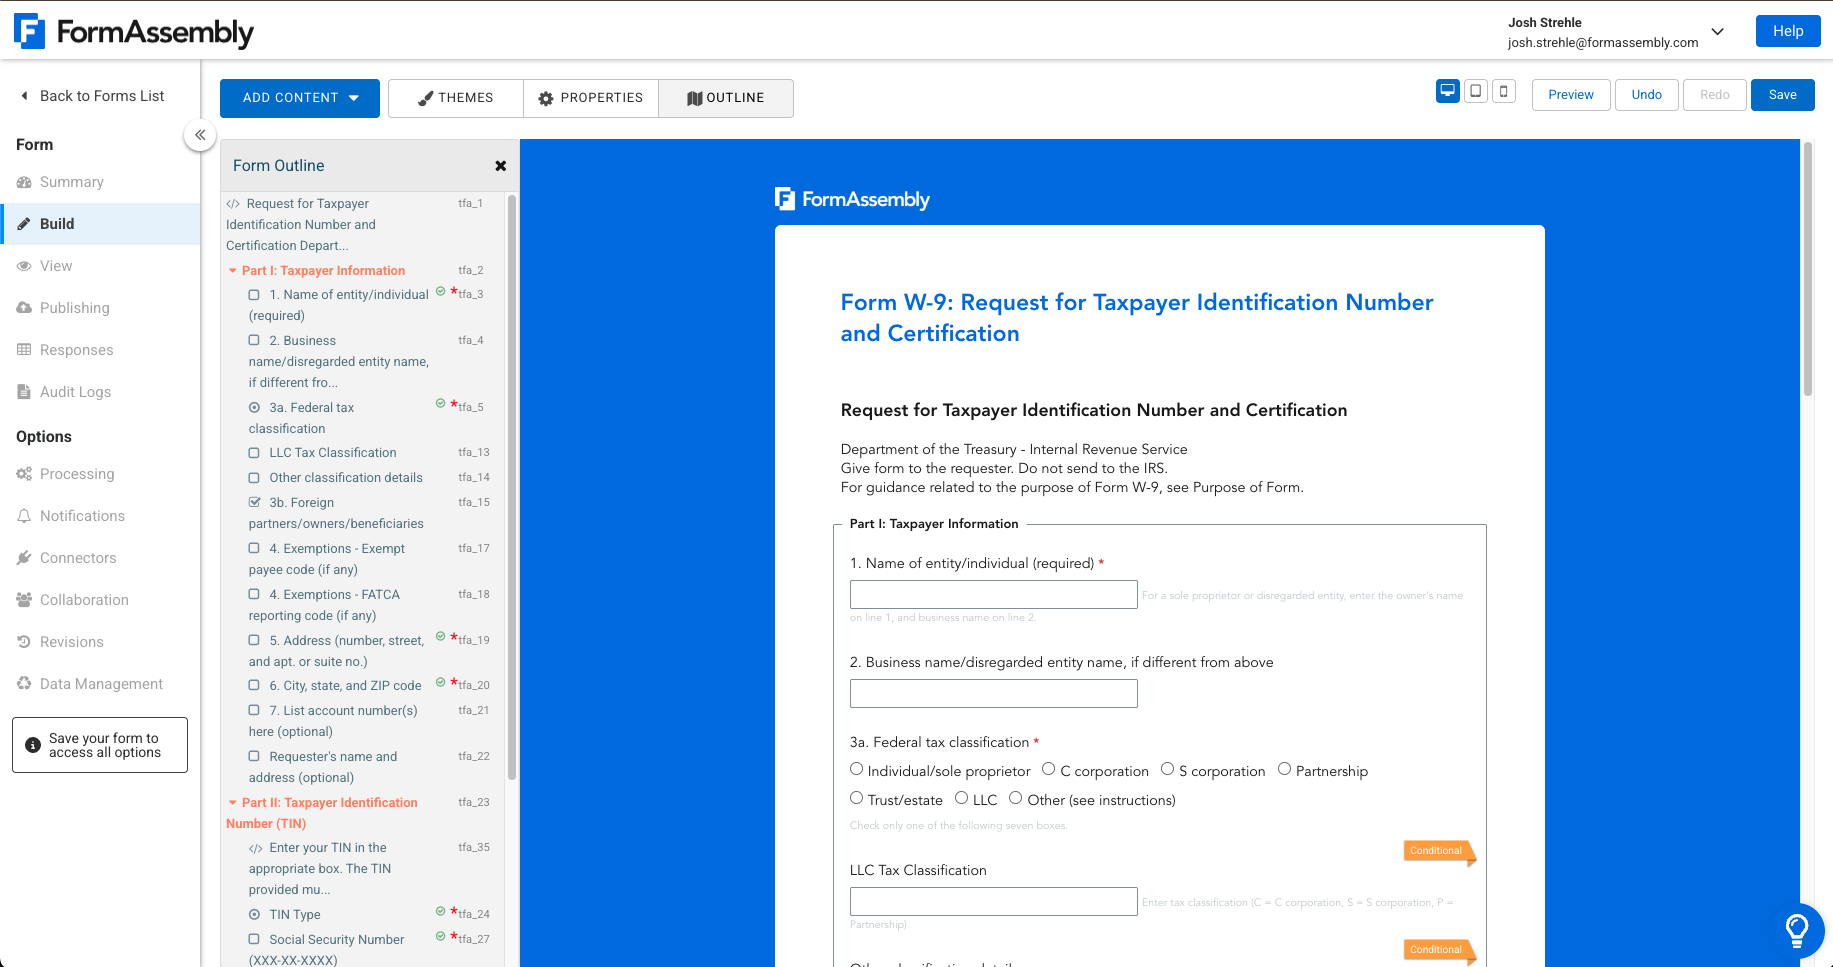Click the View eye icon

[x=24, y=266]
